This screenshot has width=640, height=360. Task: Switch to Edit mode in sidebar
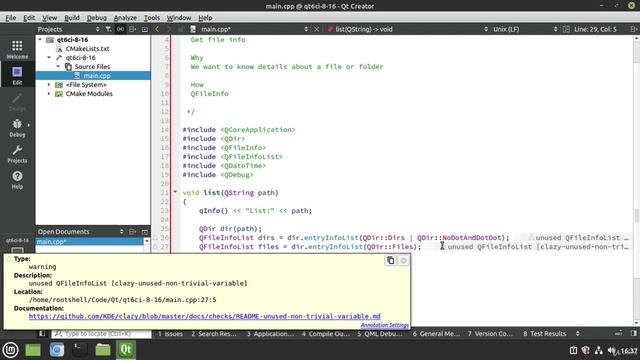tap(17, 75)
